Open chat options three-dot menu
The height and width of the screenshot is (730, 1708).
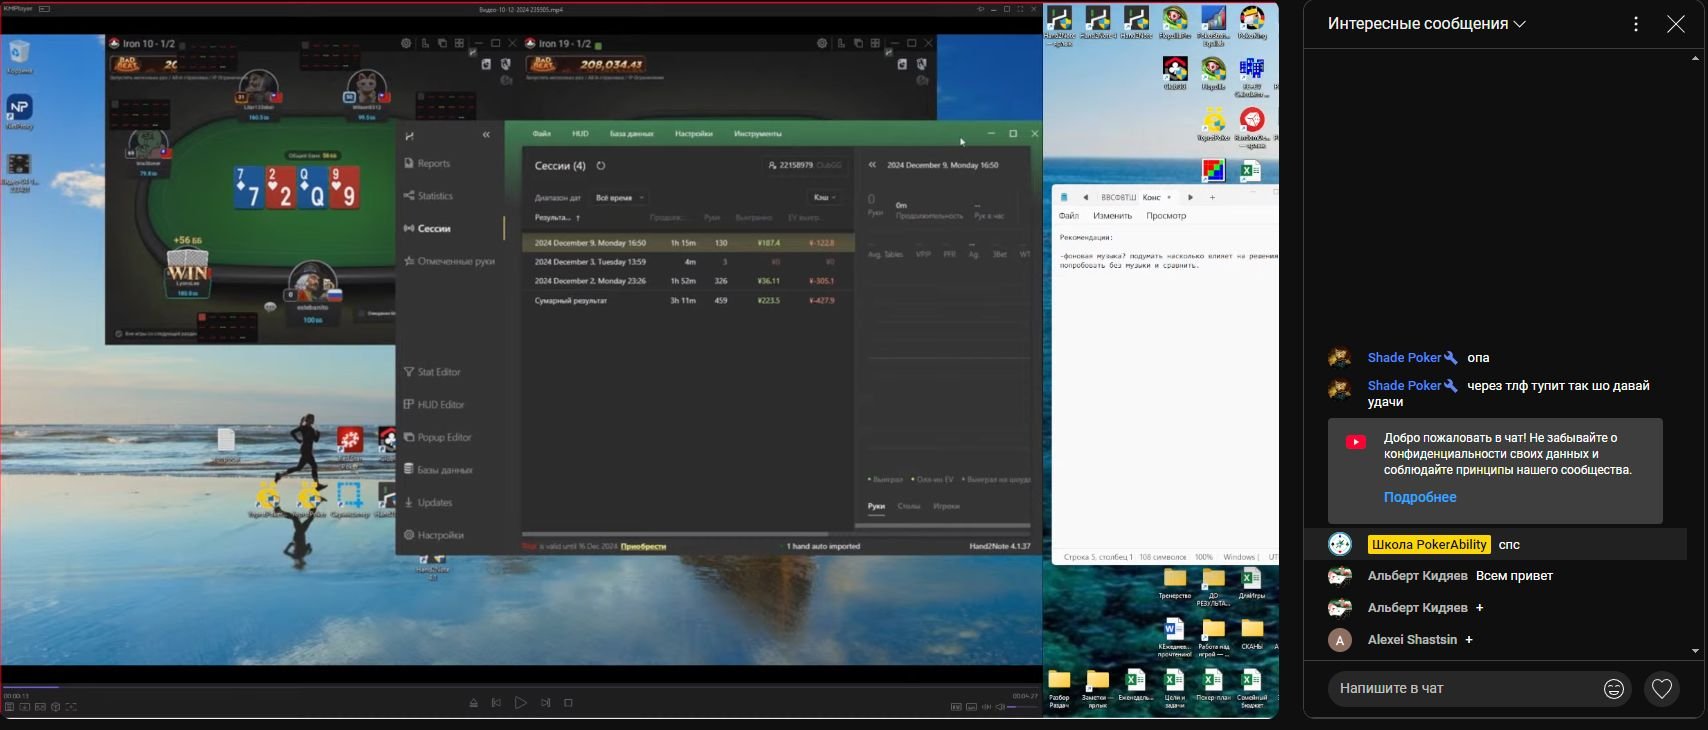pyautogui.click(x=1636, y=24)
